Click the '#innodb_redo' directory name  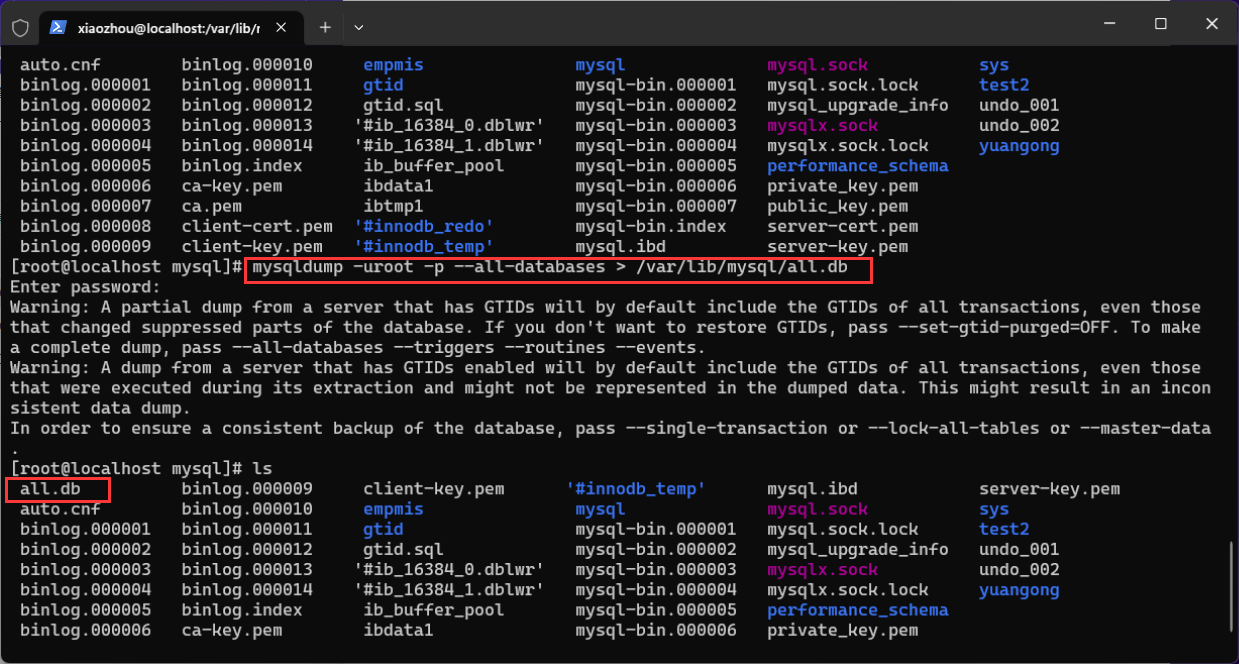click(x=424, y=226)
